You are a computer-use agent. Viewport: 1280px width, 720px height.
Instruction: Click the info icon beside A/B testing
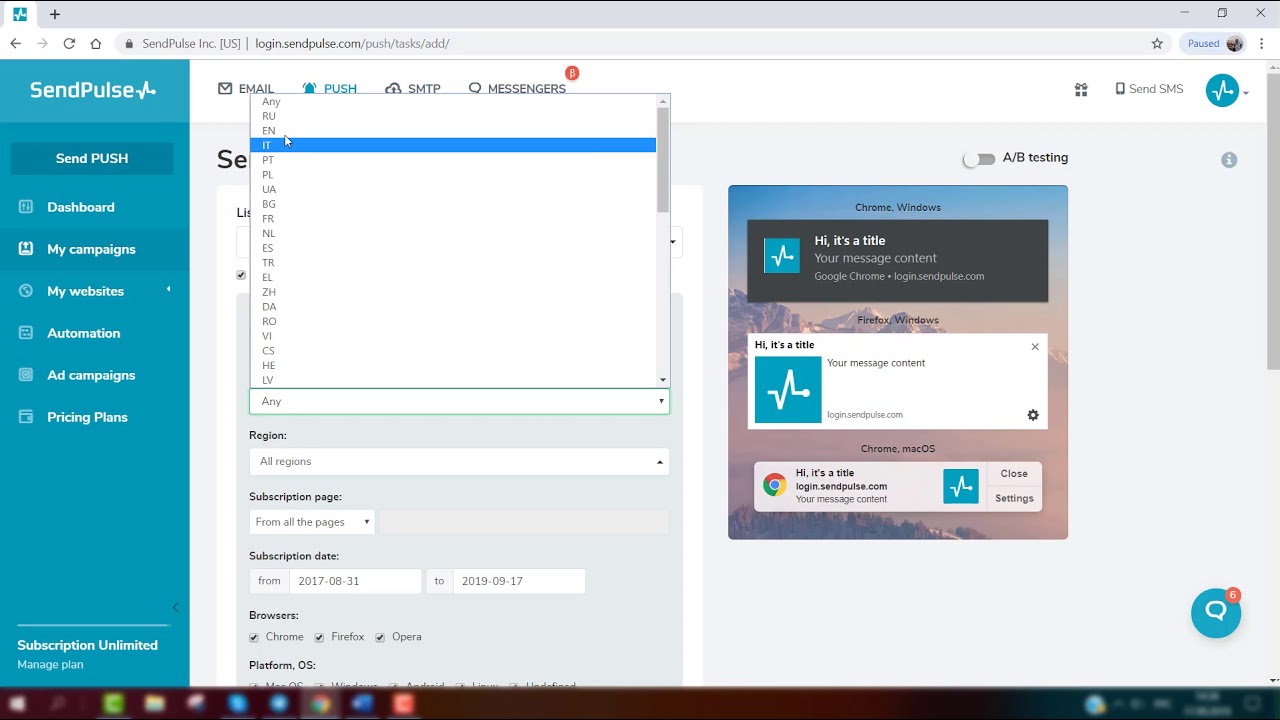[x=1229, y=160]
